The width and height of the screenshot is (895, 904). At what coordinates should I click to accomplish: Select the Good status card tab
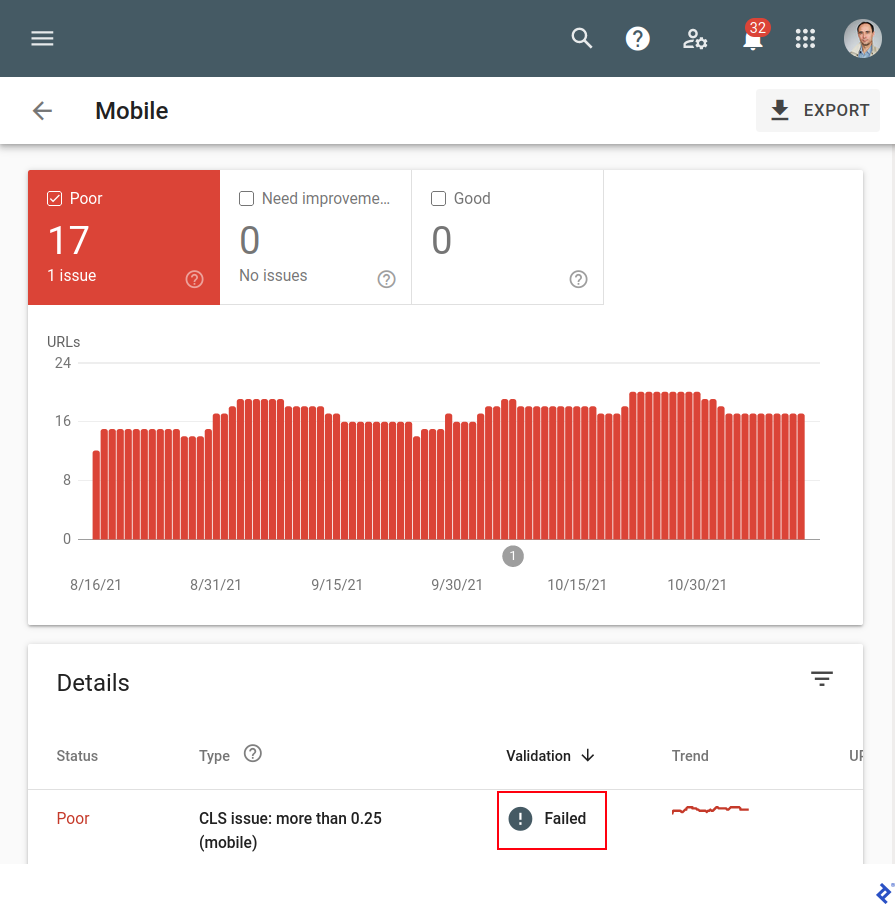(x=507, y=237)
